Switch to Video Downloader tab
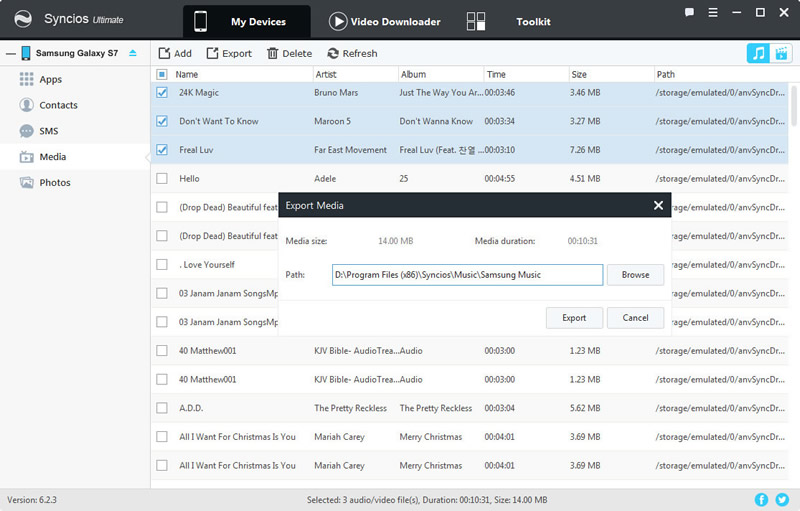 point(385,21)
